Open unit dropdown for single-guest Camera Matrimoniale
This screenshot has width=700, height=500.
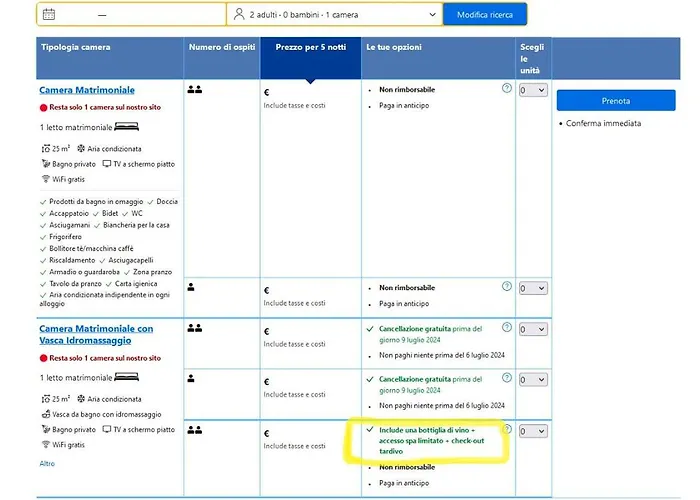click(x=533, y=289)
